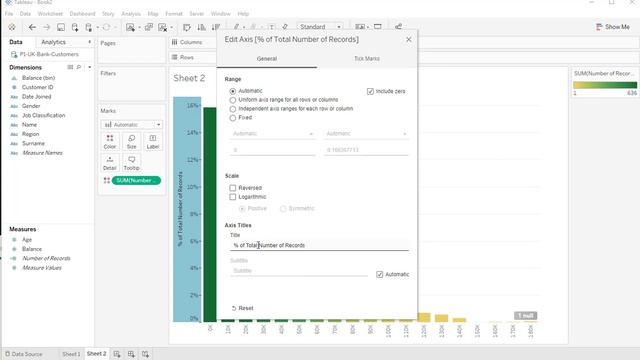
Task: Open the Data/Analytics pane options arrow
Action: coord(89,42)
